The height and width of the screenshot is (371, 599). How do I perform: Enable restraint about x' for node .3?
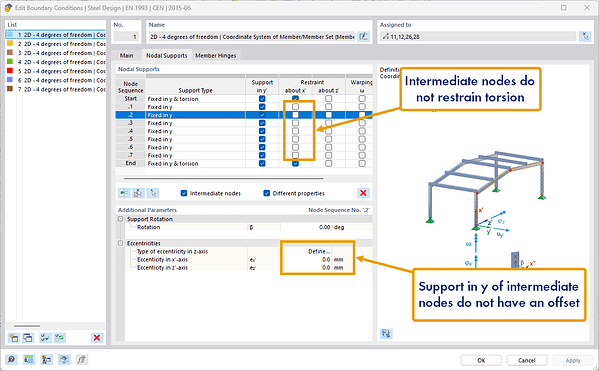pos(295,123)
